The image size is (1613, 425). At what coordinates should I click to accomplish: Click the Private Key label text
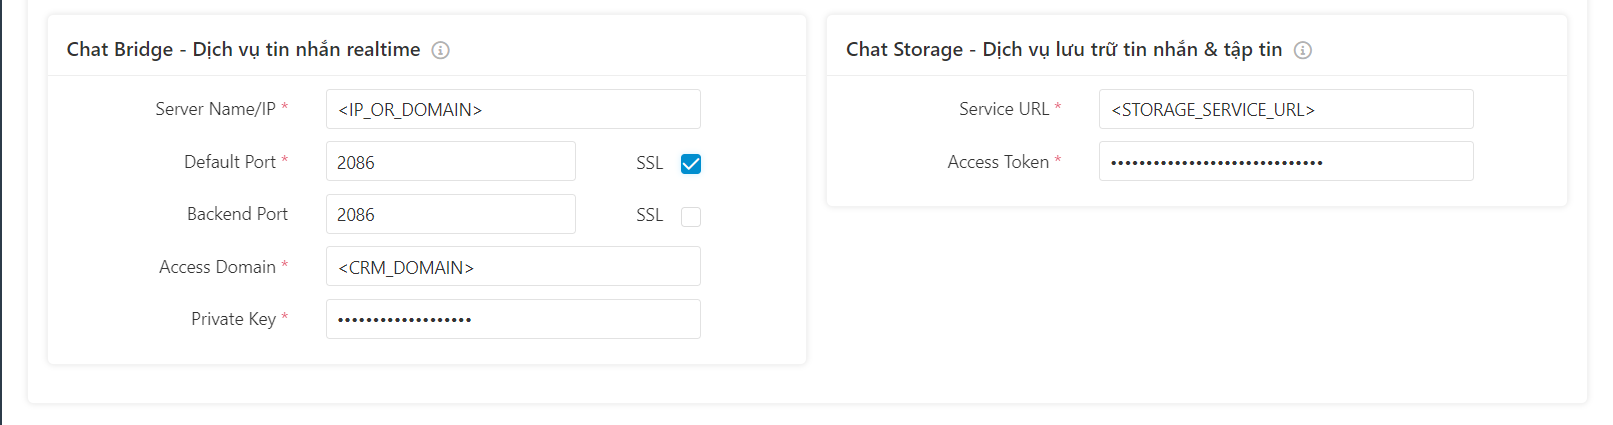233,319
